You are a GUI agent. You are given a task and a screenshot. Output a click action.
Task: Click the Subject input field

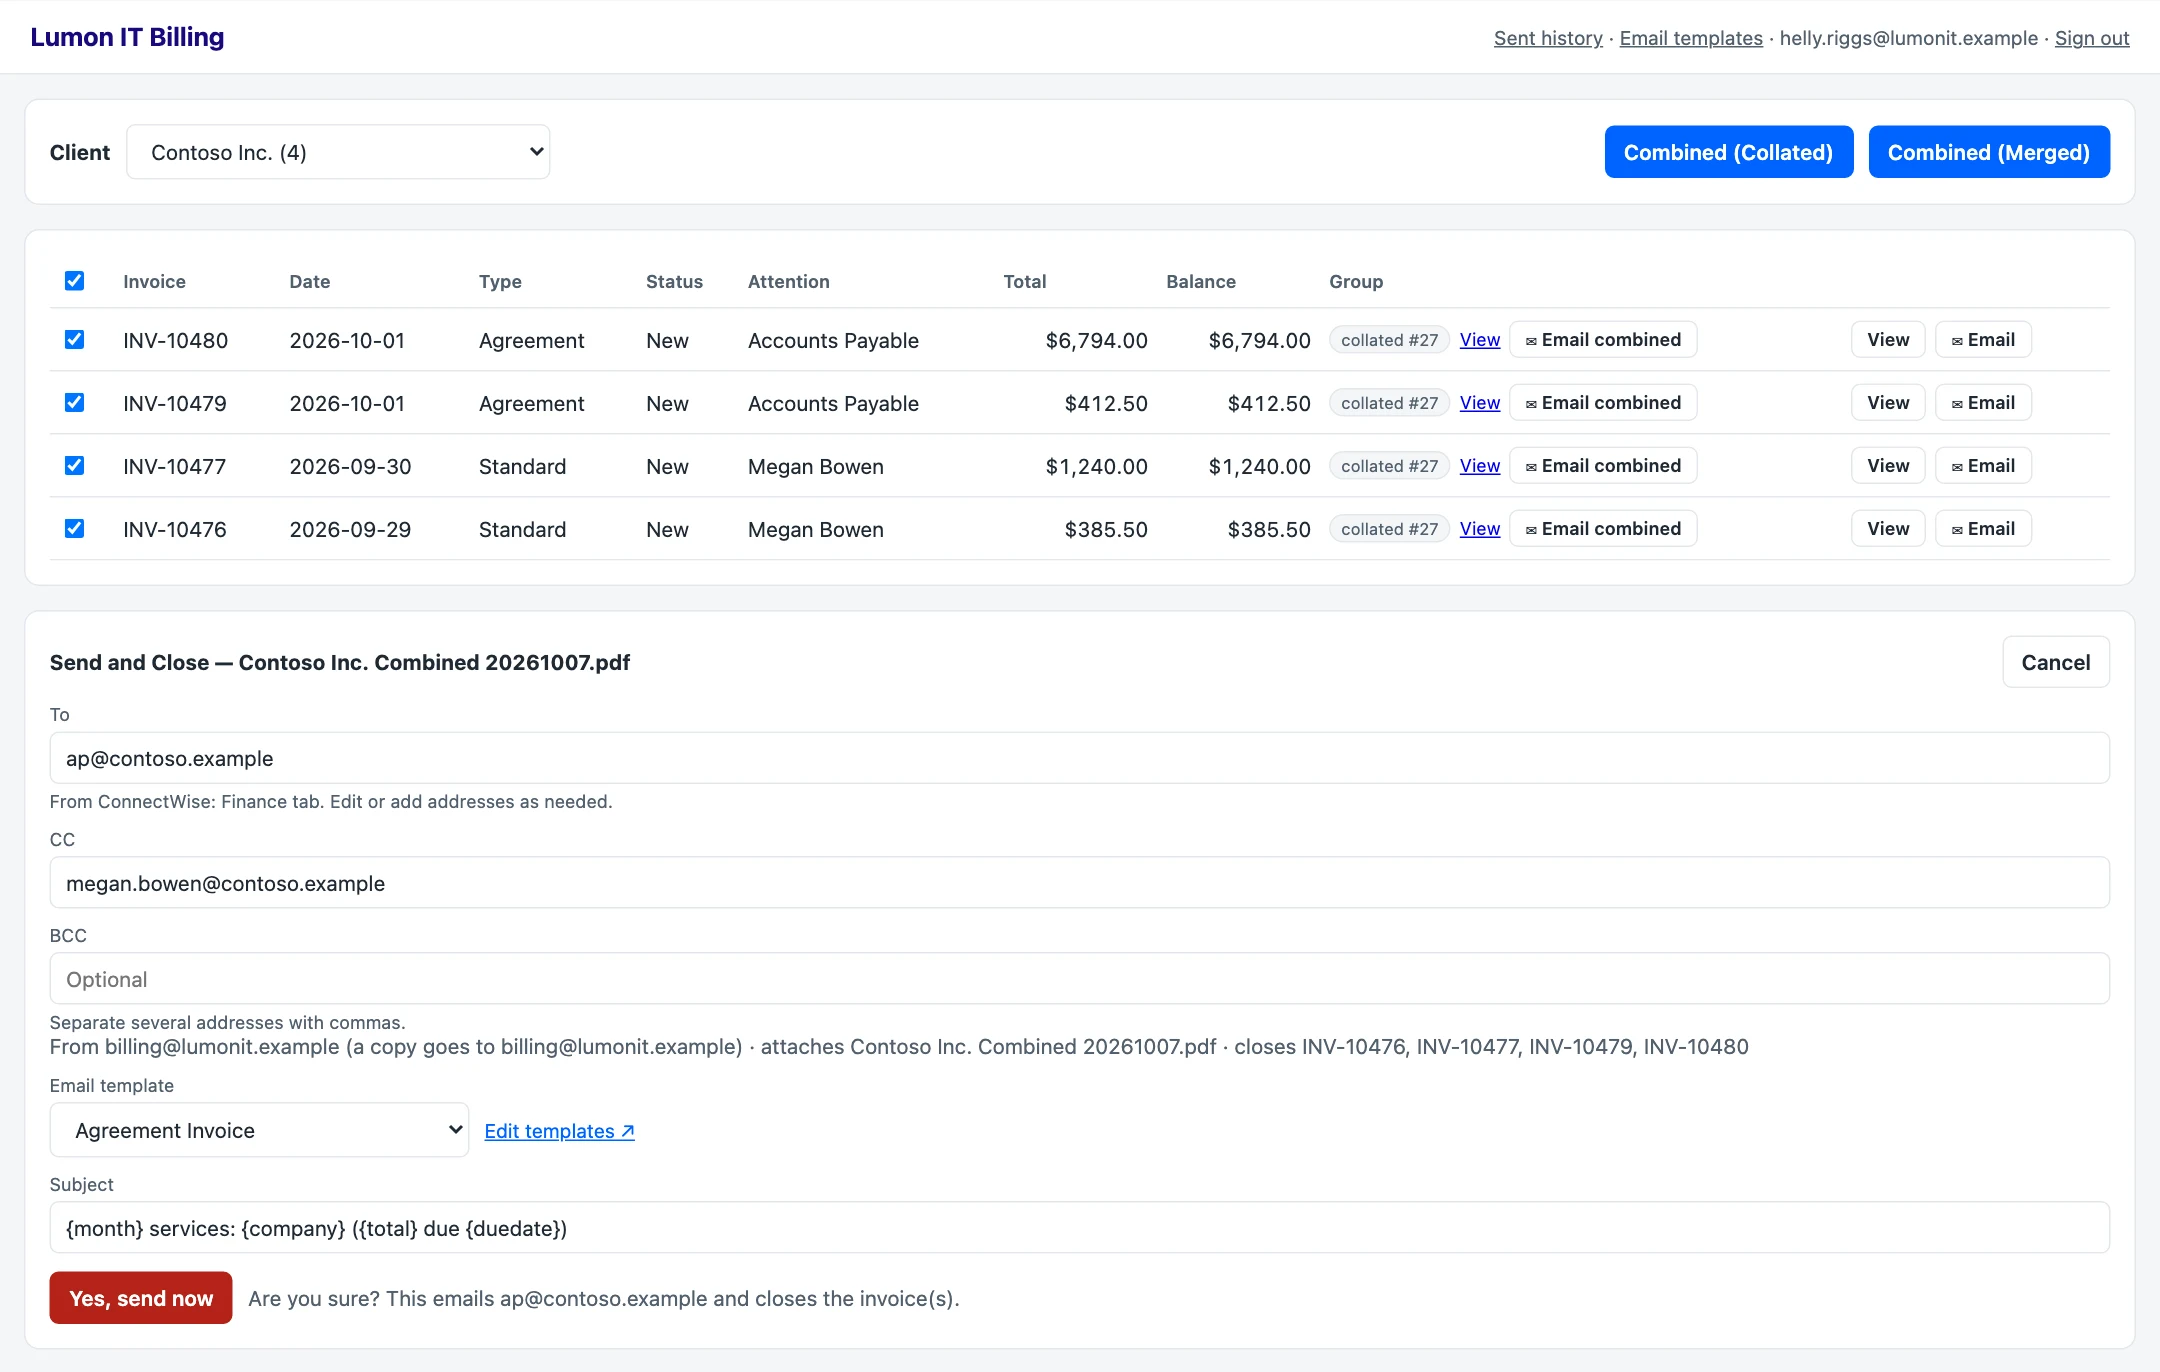[x=1080, y=1228]
